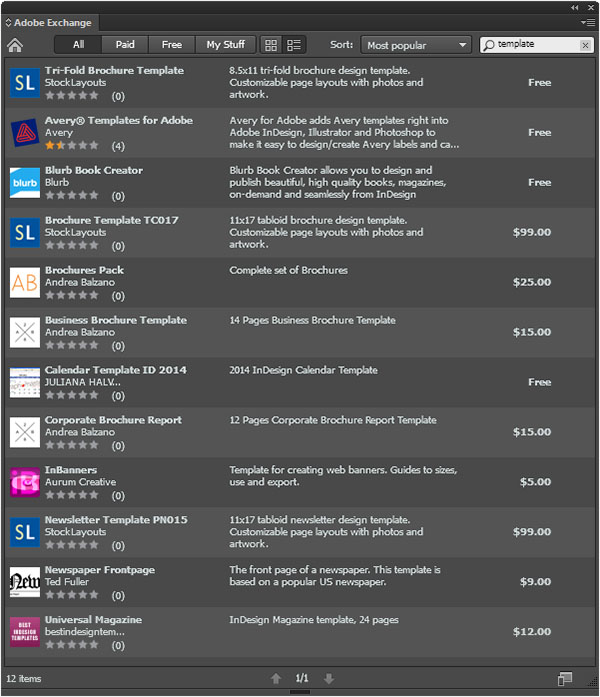This screenshot has height=697, width=600.
Task: Open Corporate Brochure Report title
Action: pos(113,420)
